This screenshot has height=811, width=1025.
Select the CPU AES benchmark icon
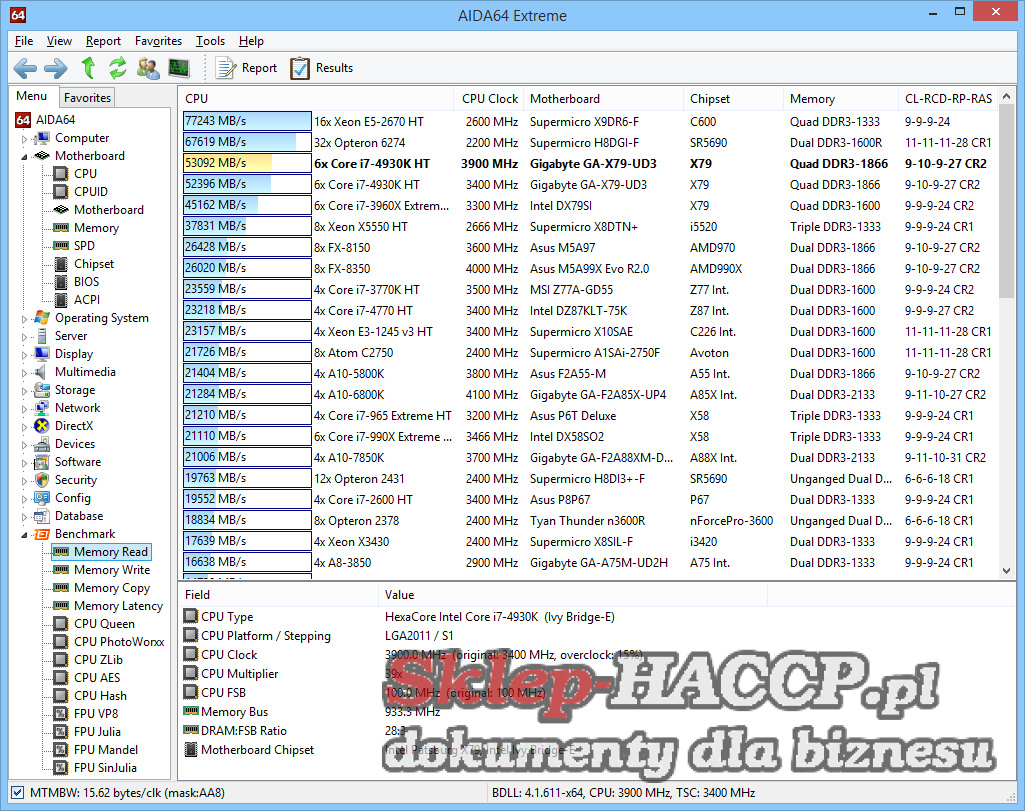[x=60, y=678]
